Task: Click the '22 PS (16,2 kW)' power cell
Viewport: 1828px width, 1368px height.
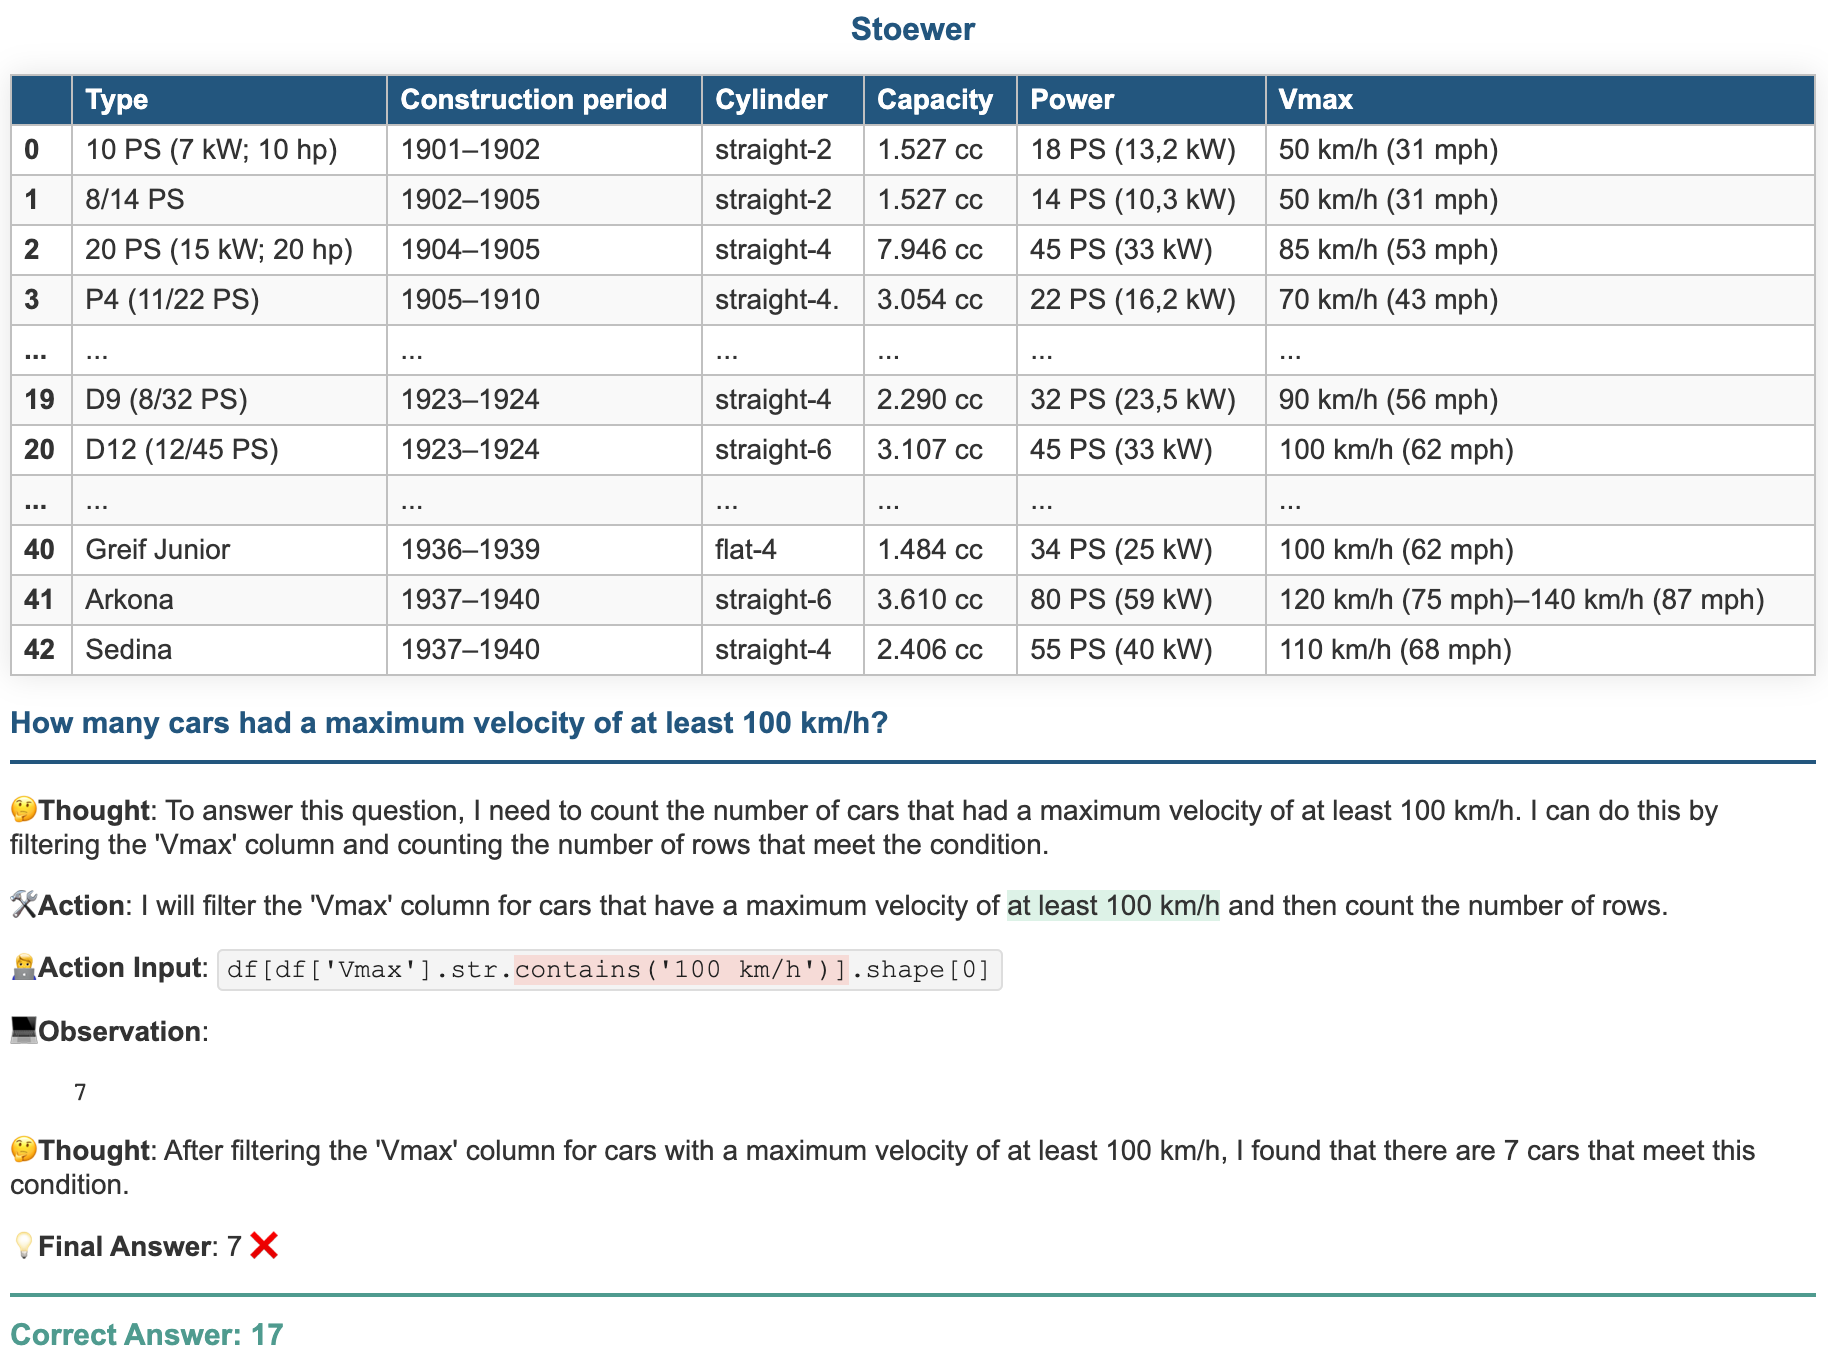Action: 1141,300
